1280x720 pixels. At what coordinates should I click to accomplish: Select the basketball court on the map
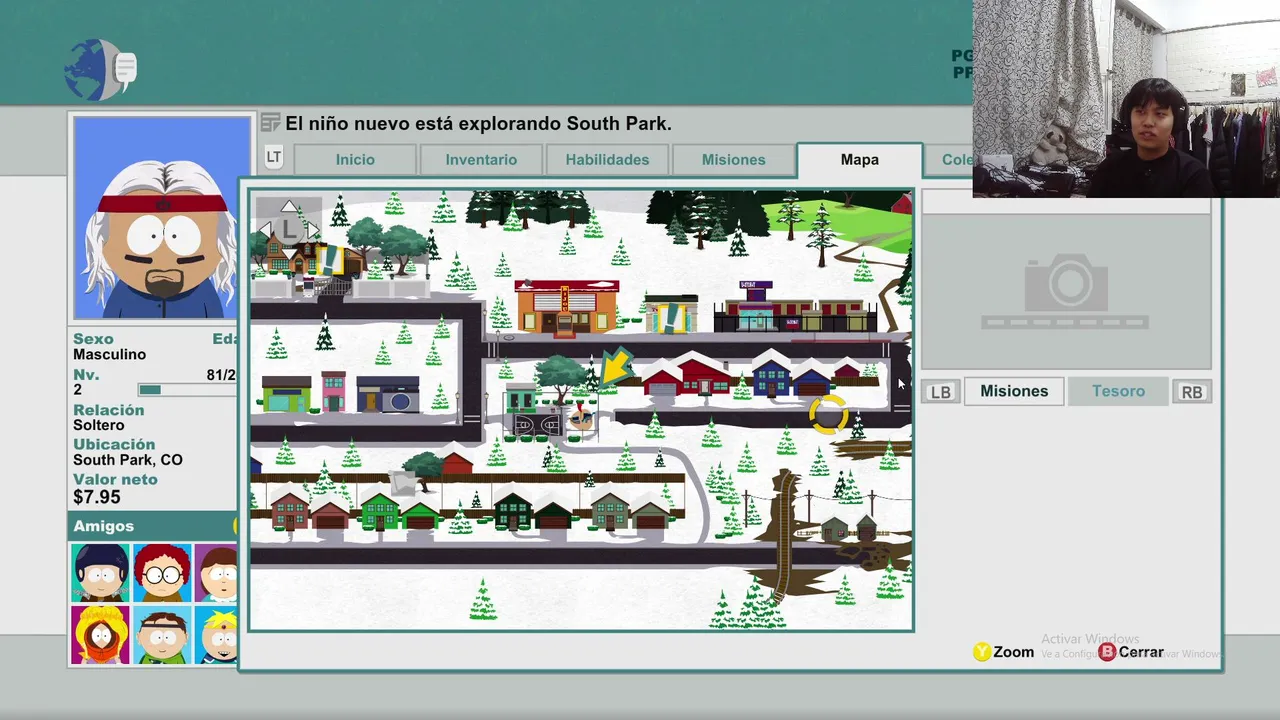(537, 424)
